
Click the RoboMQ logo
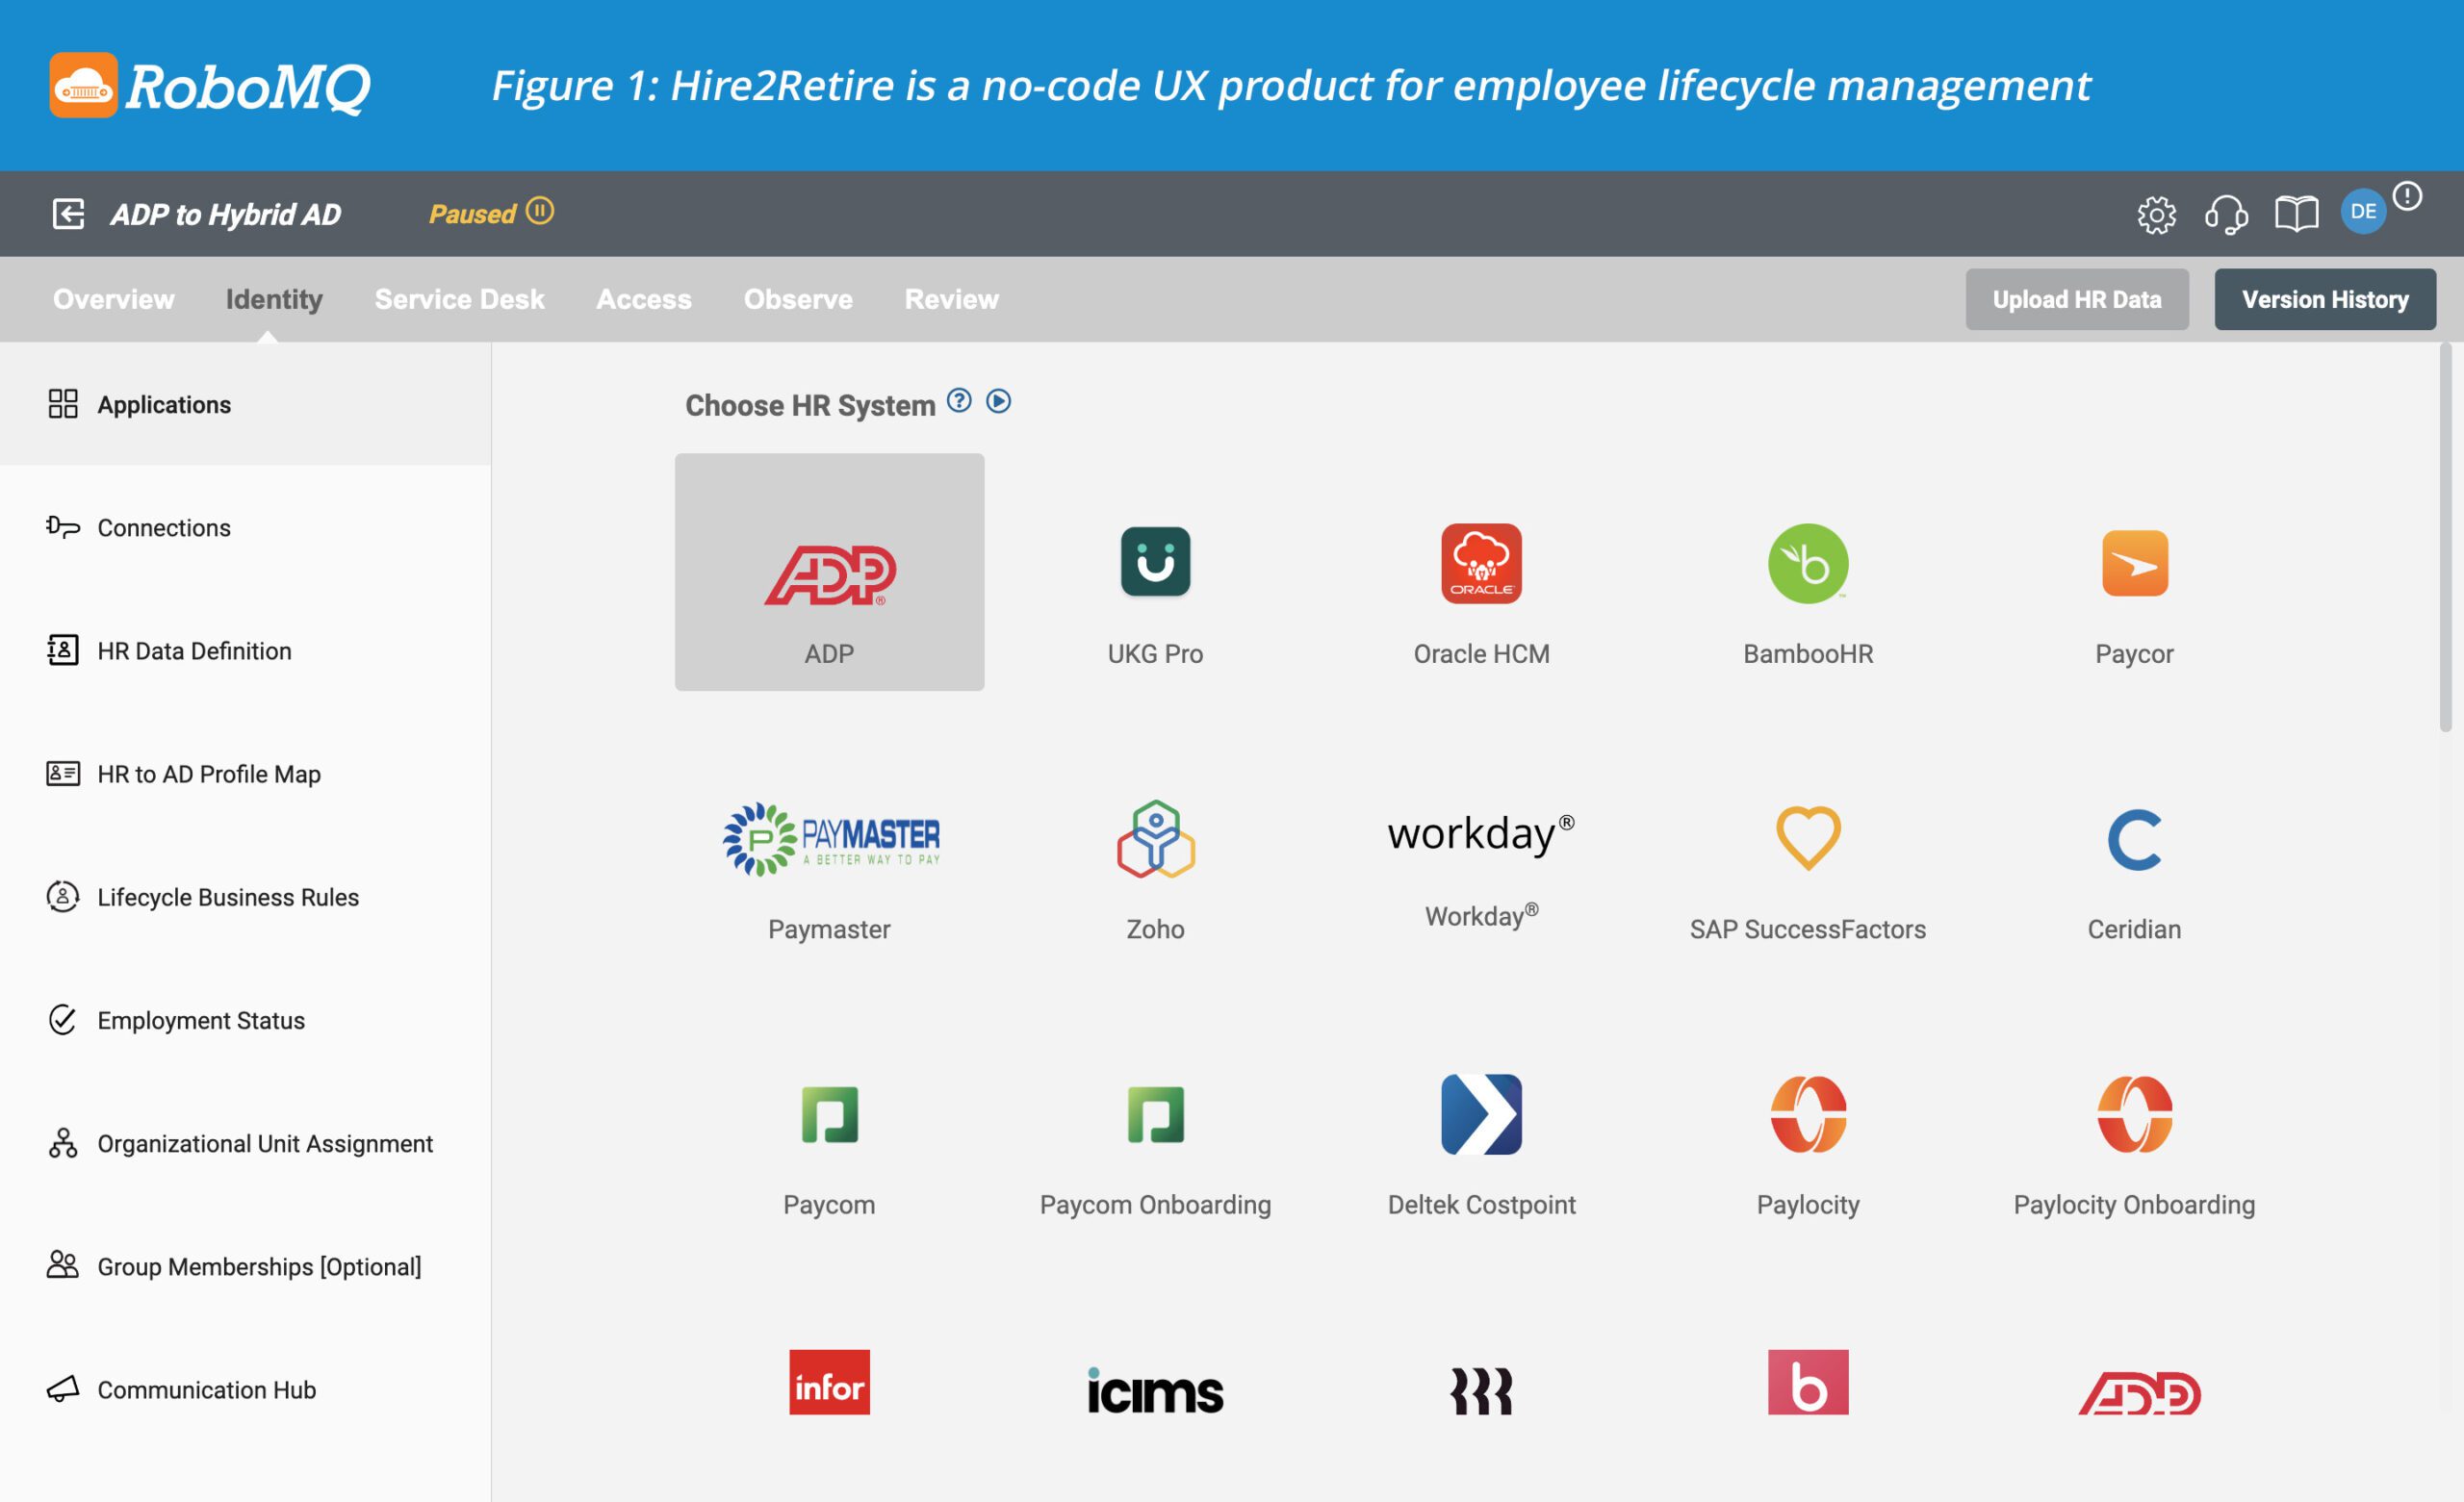(x=210, y=85)
